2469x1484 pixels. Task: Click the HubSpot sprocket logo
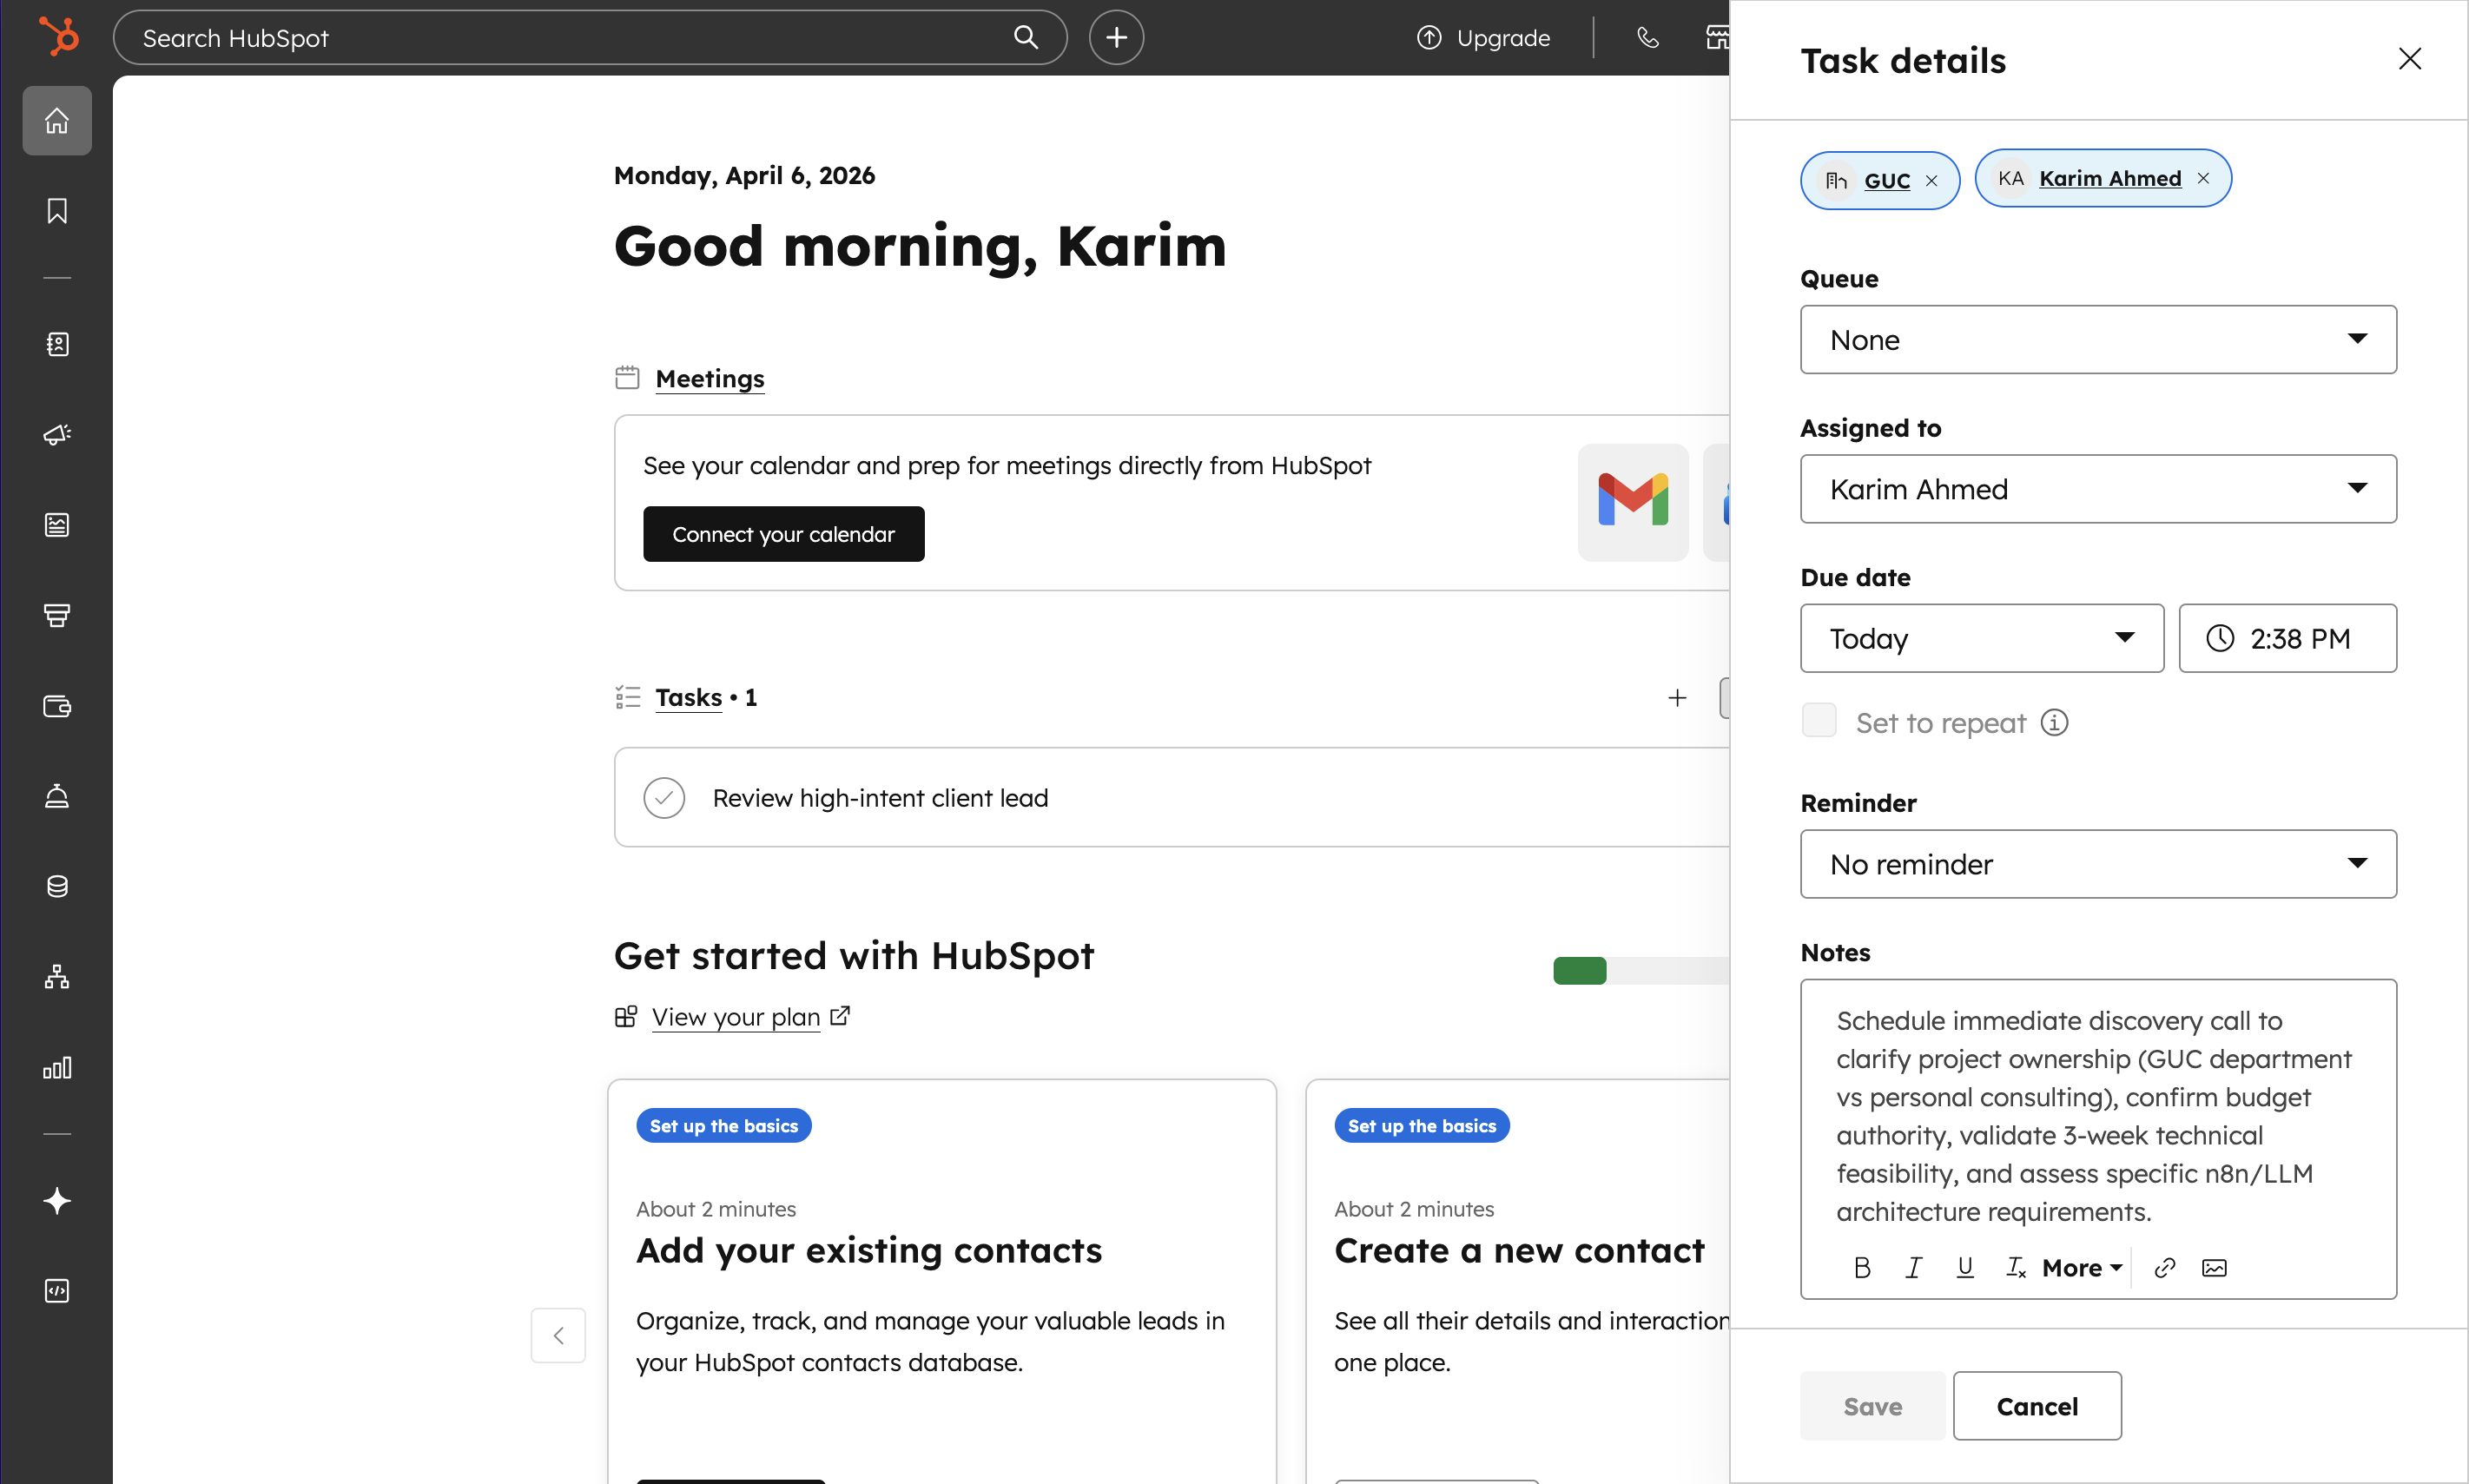coord(57,37)
